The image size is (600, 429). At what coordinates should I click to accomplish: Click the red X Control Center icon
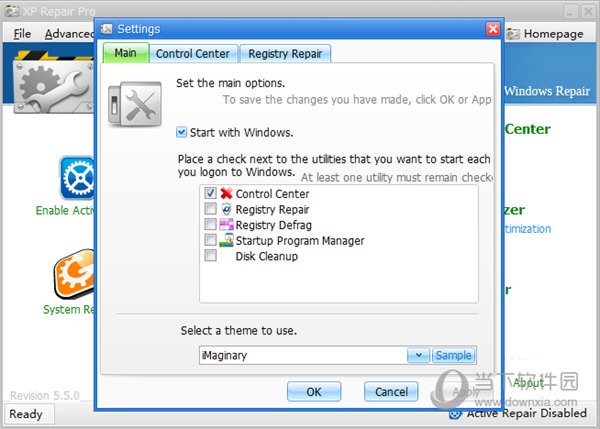tap(226, 193)
